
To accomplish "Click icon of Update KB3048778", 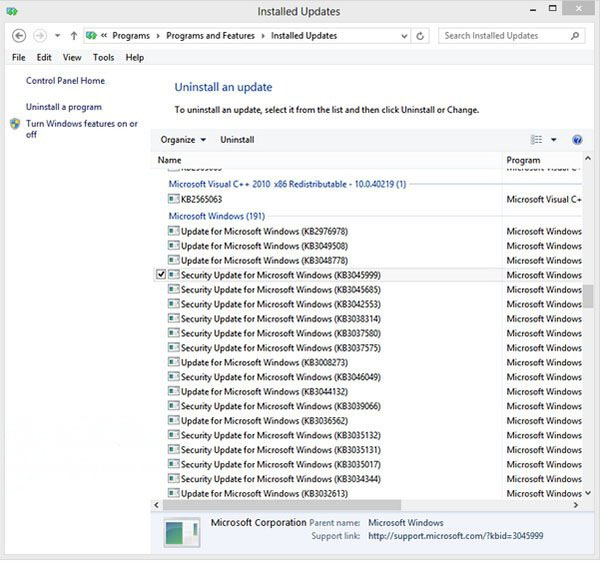I will pyautogui.click(x=174, y=260).
